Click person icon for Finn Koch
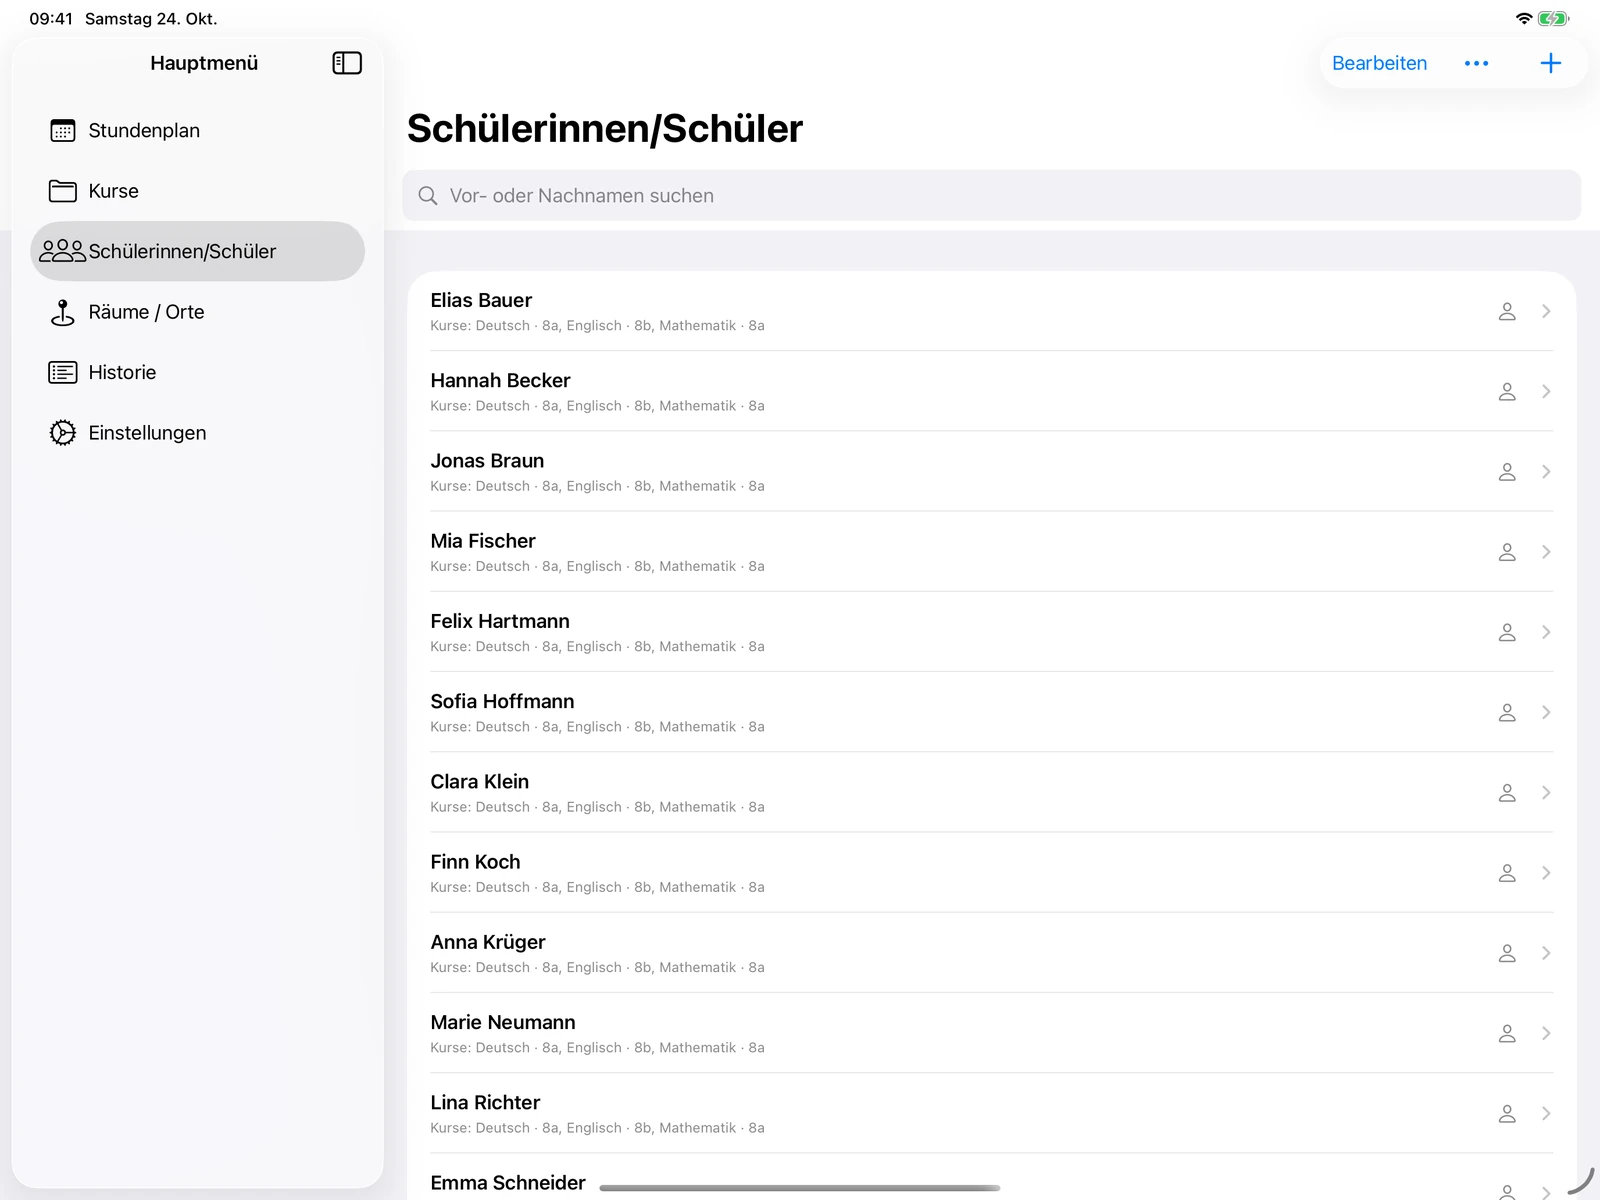The width and height of the screenshot is (1600, 1200). pyautogui.click(x=1507, y=873)
